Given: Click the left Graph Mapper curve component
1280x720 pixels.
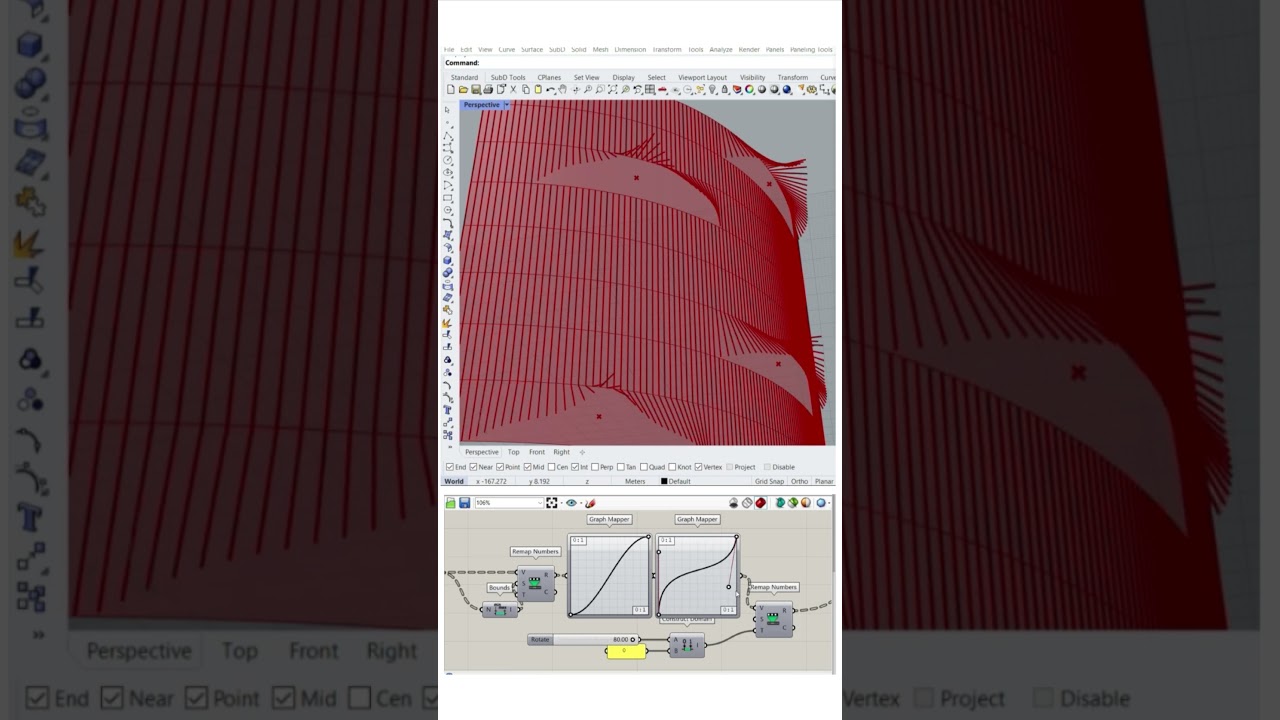Looking at the screenshot, I should coord(610,576).
